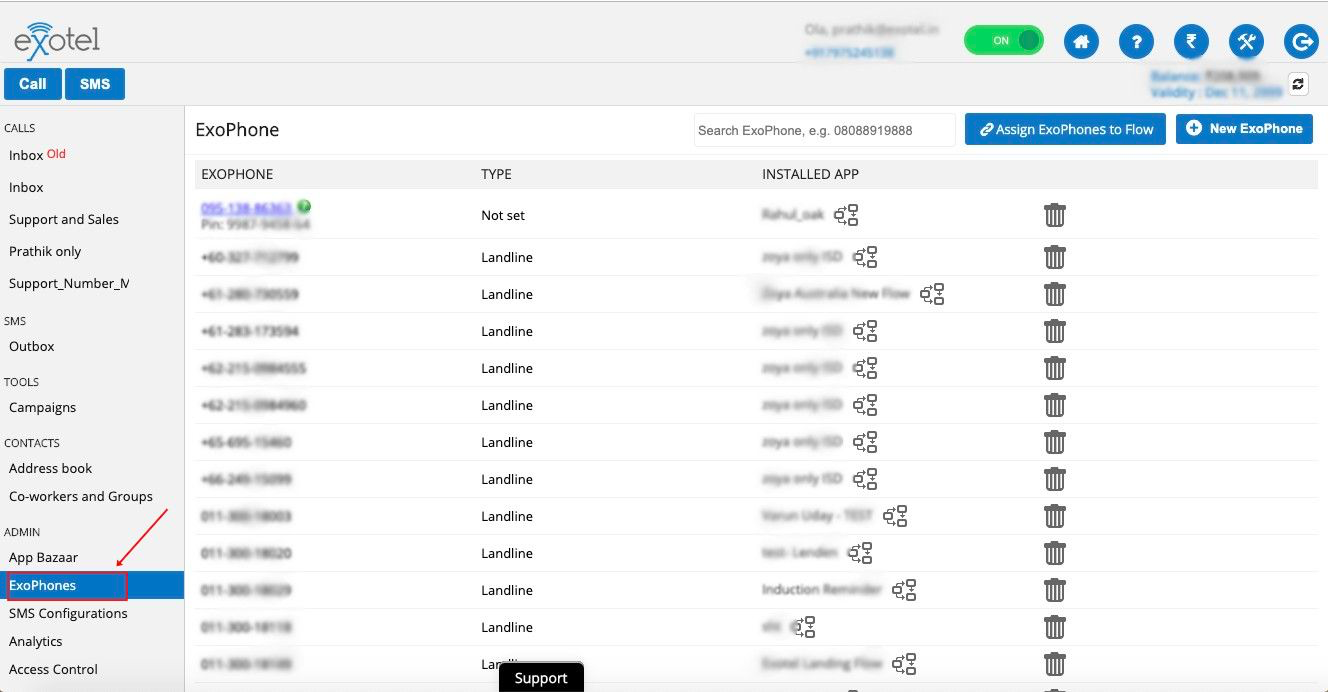This screenshot has height=692, width=1328.
Task: Open the Address book
Action: coord(51,469)
